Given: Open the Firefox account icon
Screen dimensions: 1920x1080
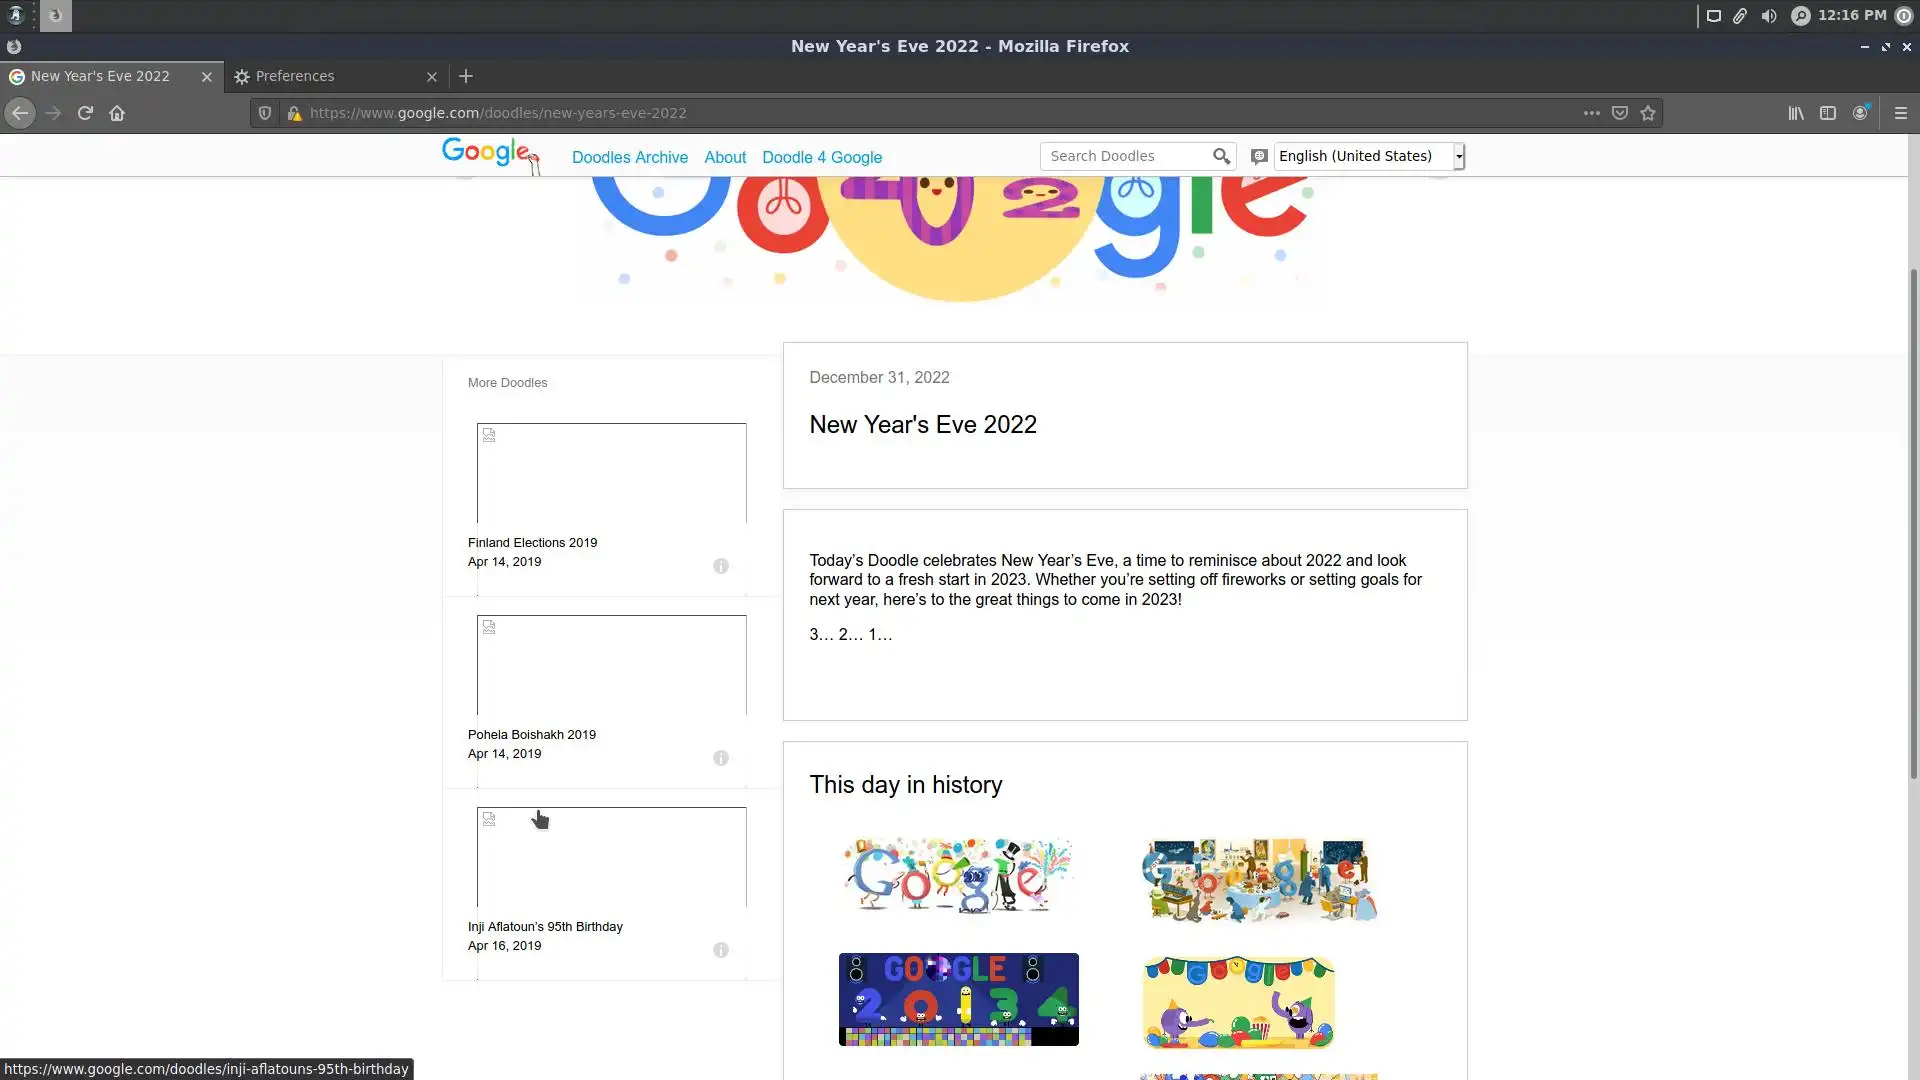Looking at the screenshot, I should [x=1860, y=113].
